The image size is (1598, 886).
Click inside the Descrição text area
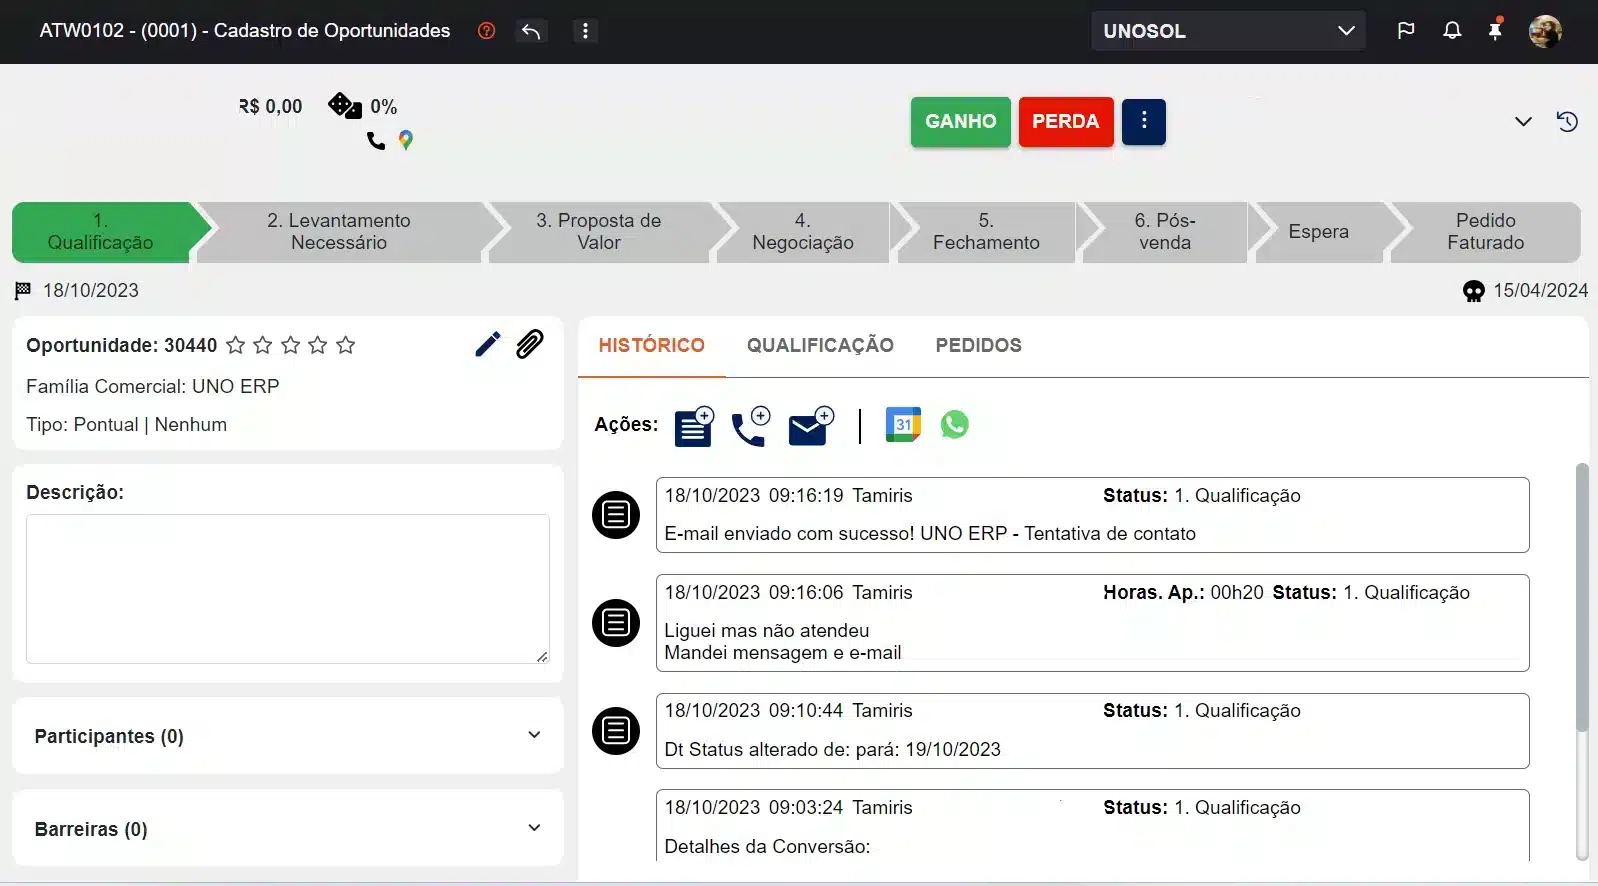pyautogui.click(x=288, y=589)
